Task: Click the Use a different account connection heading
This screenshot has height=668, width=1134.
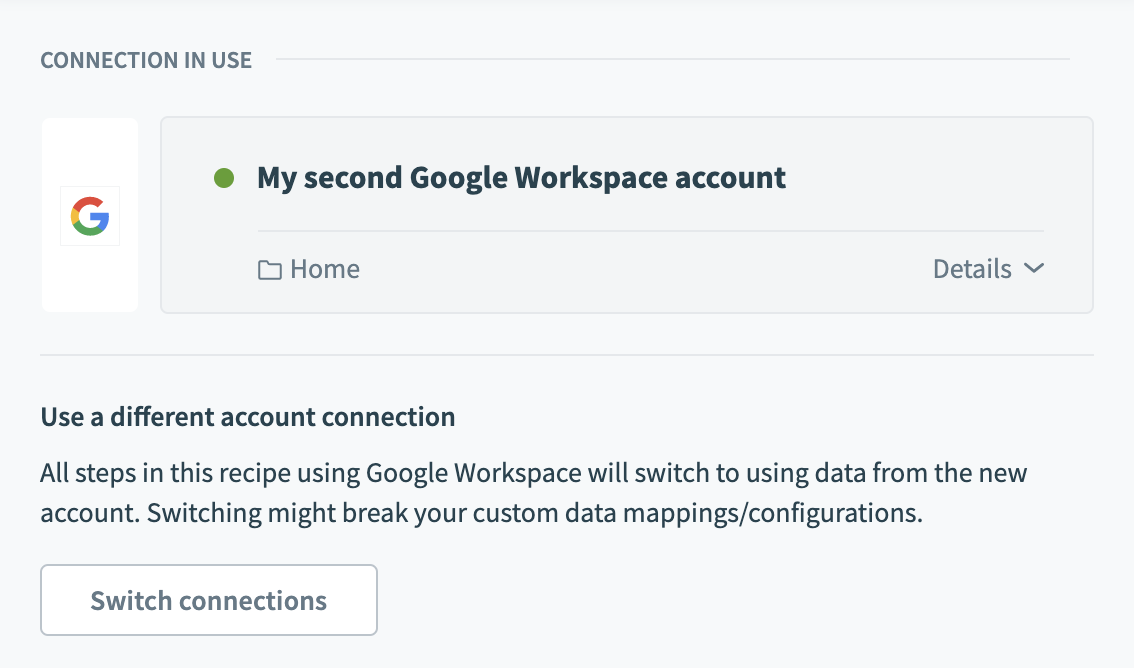Action: click(x=248, y=416)
